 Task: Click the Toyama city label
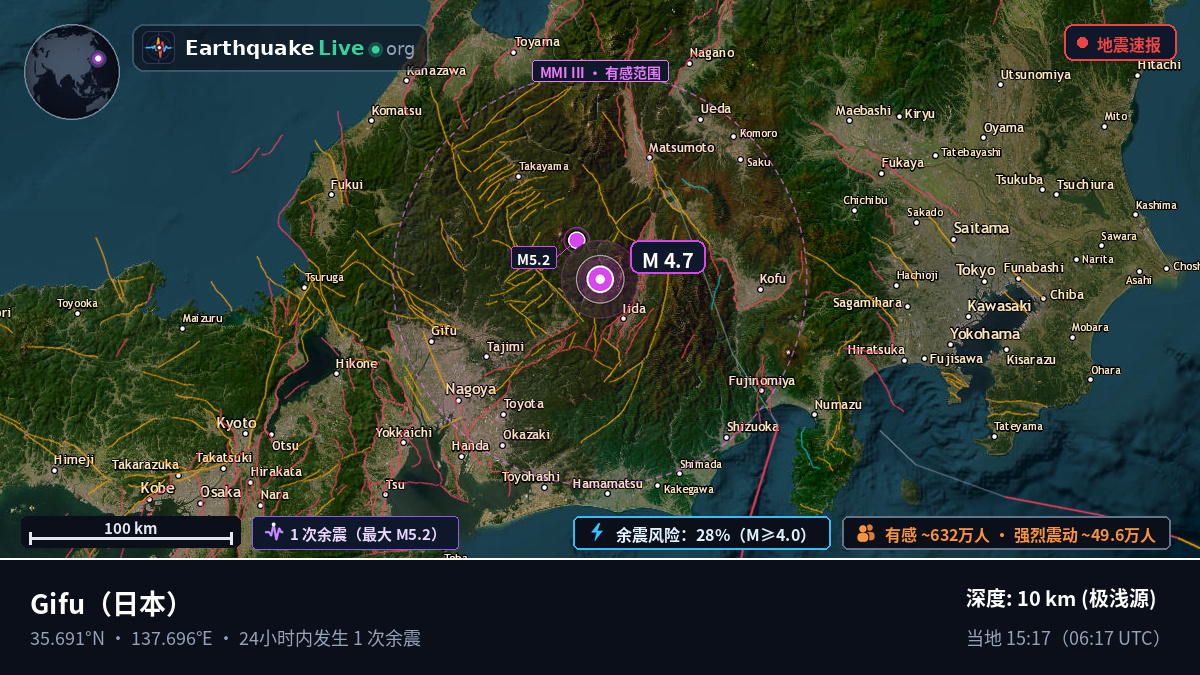538,42
